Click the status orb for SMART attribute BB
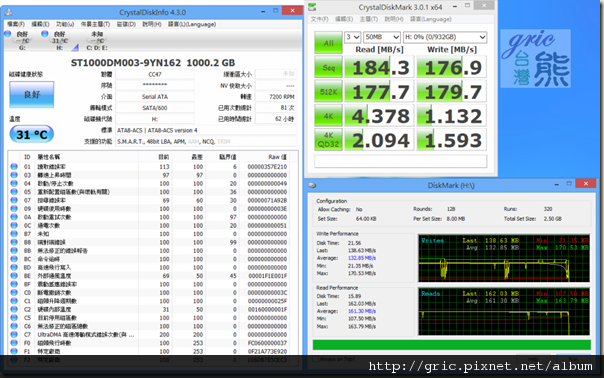This screenshot has width=604, height=378. pos(14,250)
